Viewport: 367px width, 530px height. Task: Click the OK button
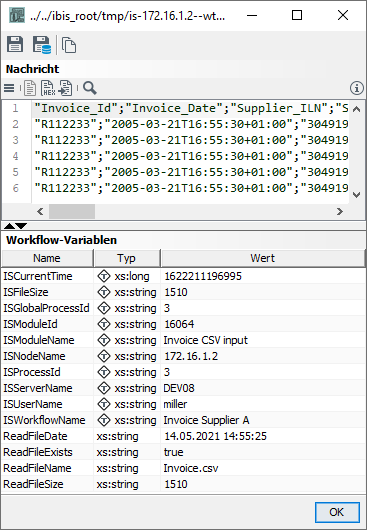[x=337, y=512]
